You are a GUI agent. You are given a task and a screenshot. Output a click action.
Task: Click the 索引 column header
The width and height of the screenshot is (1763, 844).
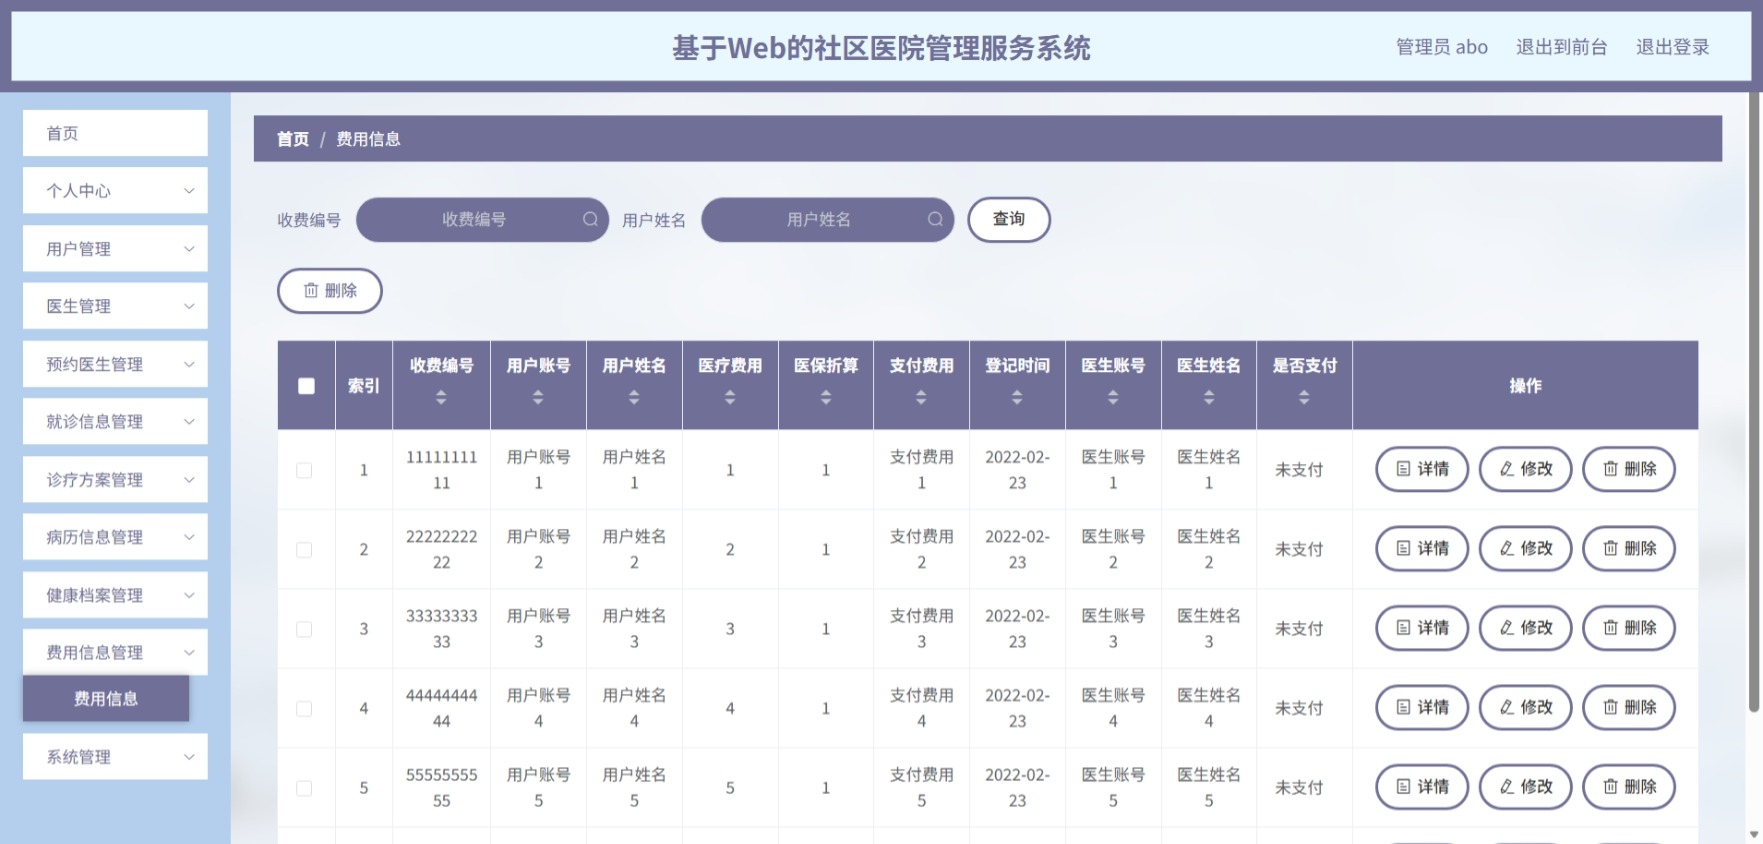pos(364,386)
